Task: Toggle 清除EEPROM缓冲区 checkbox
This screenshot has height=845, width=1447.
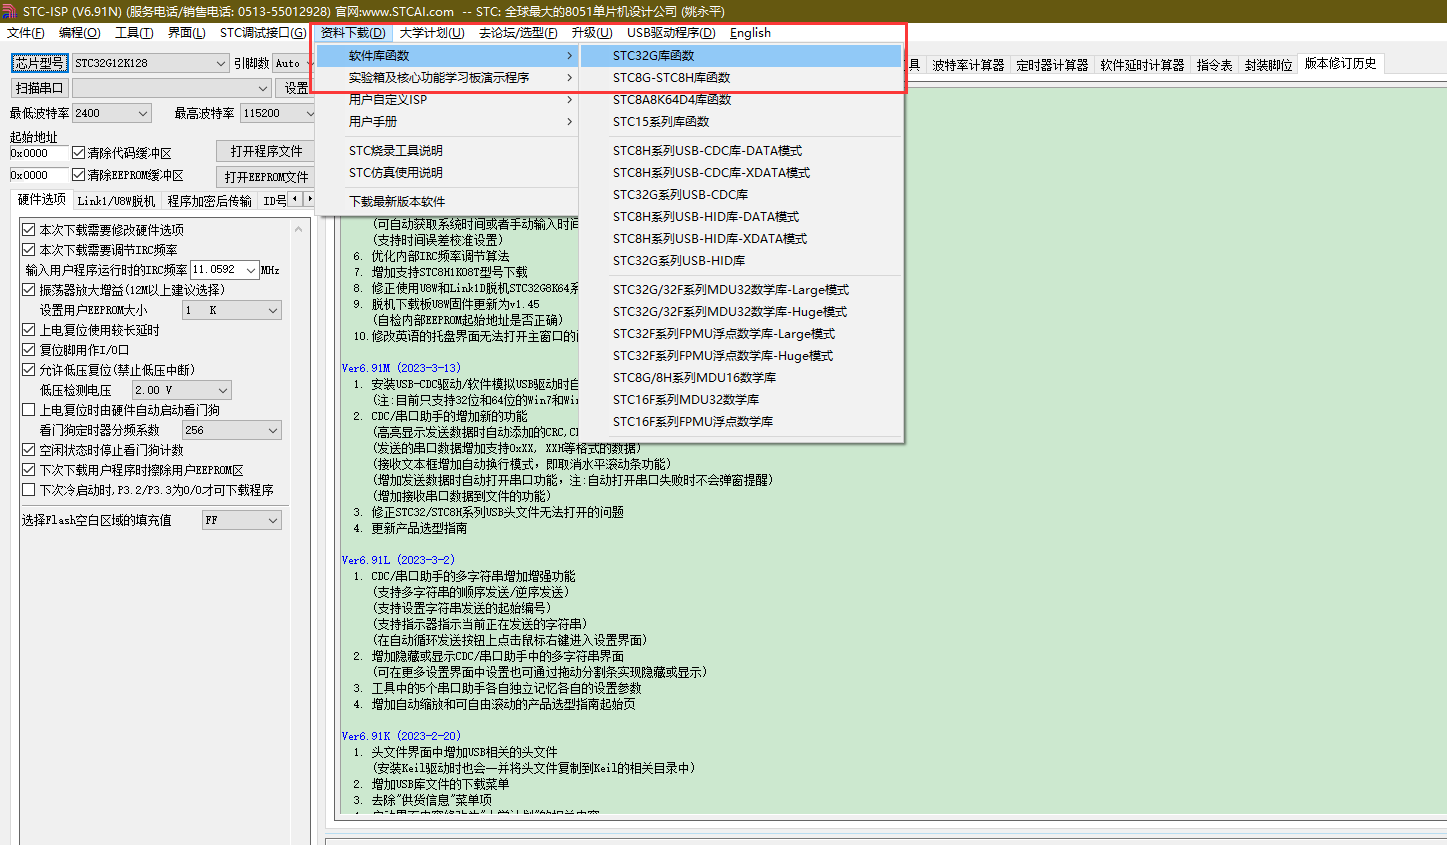Action: point(78,175)
